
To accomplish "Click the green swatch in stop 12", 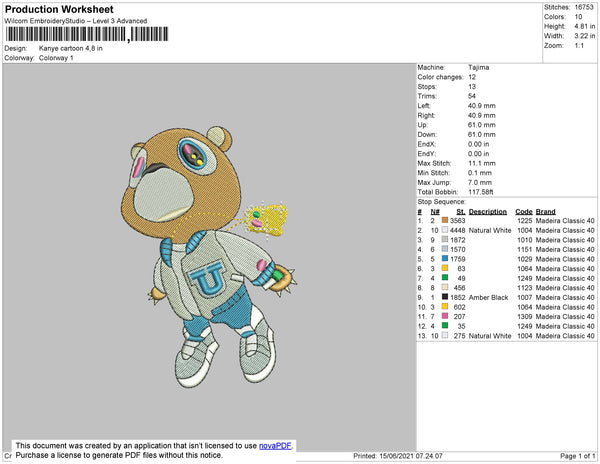I will coord(445,326).
